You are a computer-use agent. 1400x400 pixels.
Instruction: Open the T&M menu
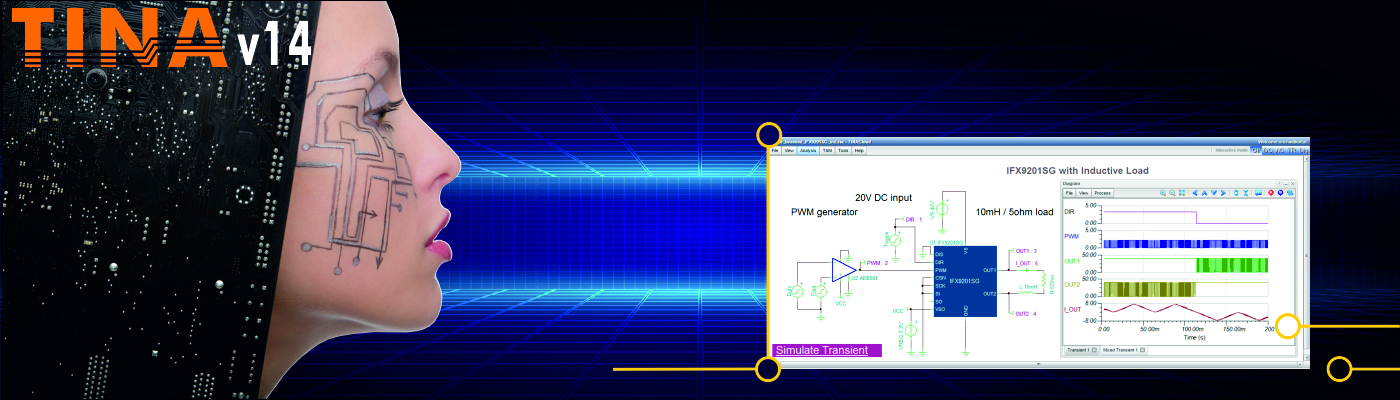[827, 151]
